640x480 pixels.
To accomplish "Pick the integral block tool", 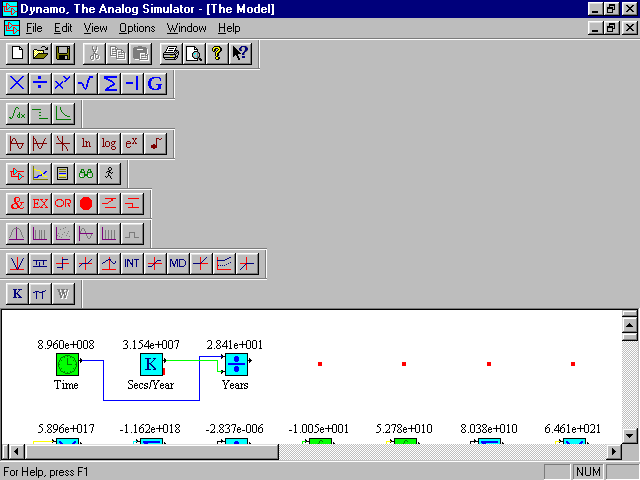I will [17, 113].
